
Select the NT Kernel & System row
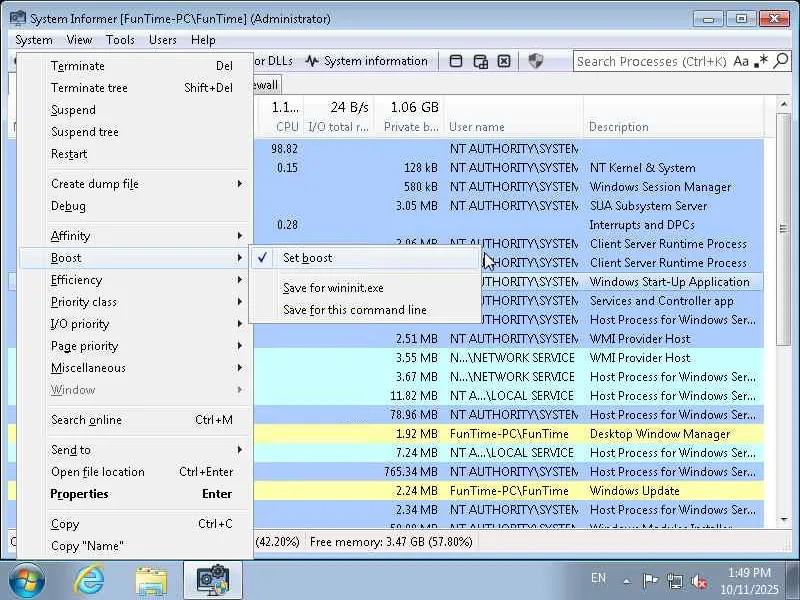[509, 168]
